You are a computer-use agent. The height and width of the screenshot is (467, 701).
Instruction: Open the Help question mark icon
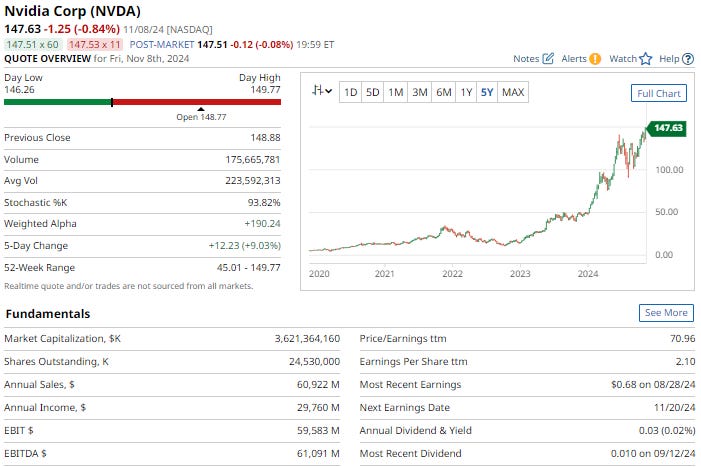[688, 59]
